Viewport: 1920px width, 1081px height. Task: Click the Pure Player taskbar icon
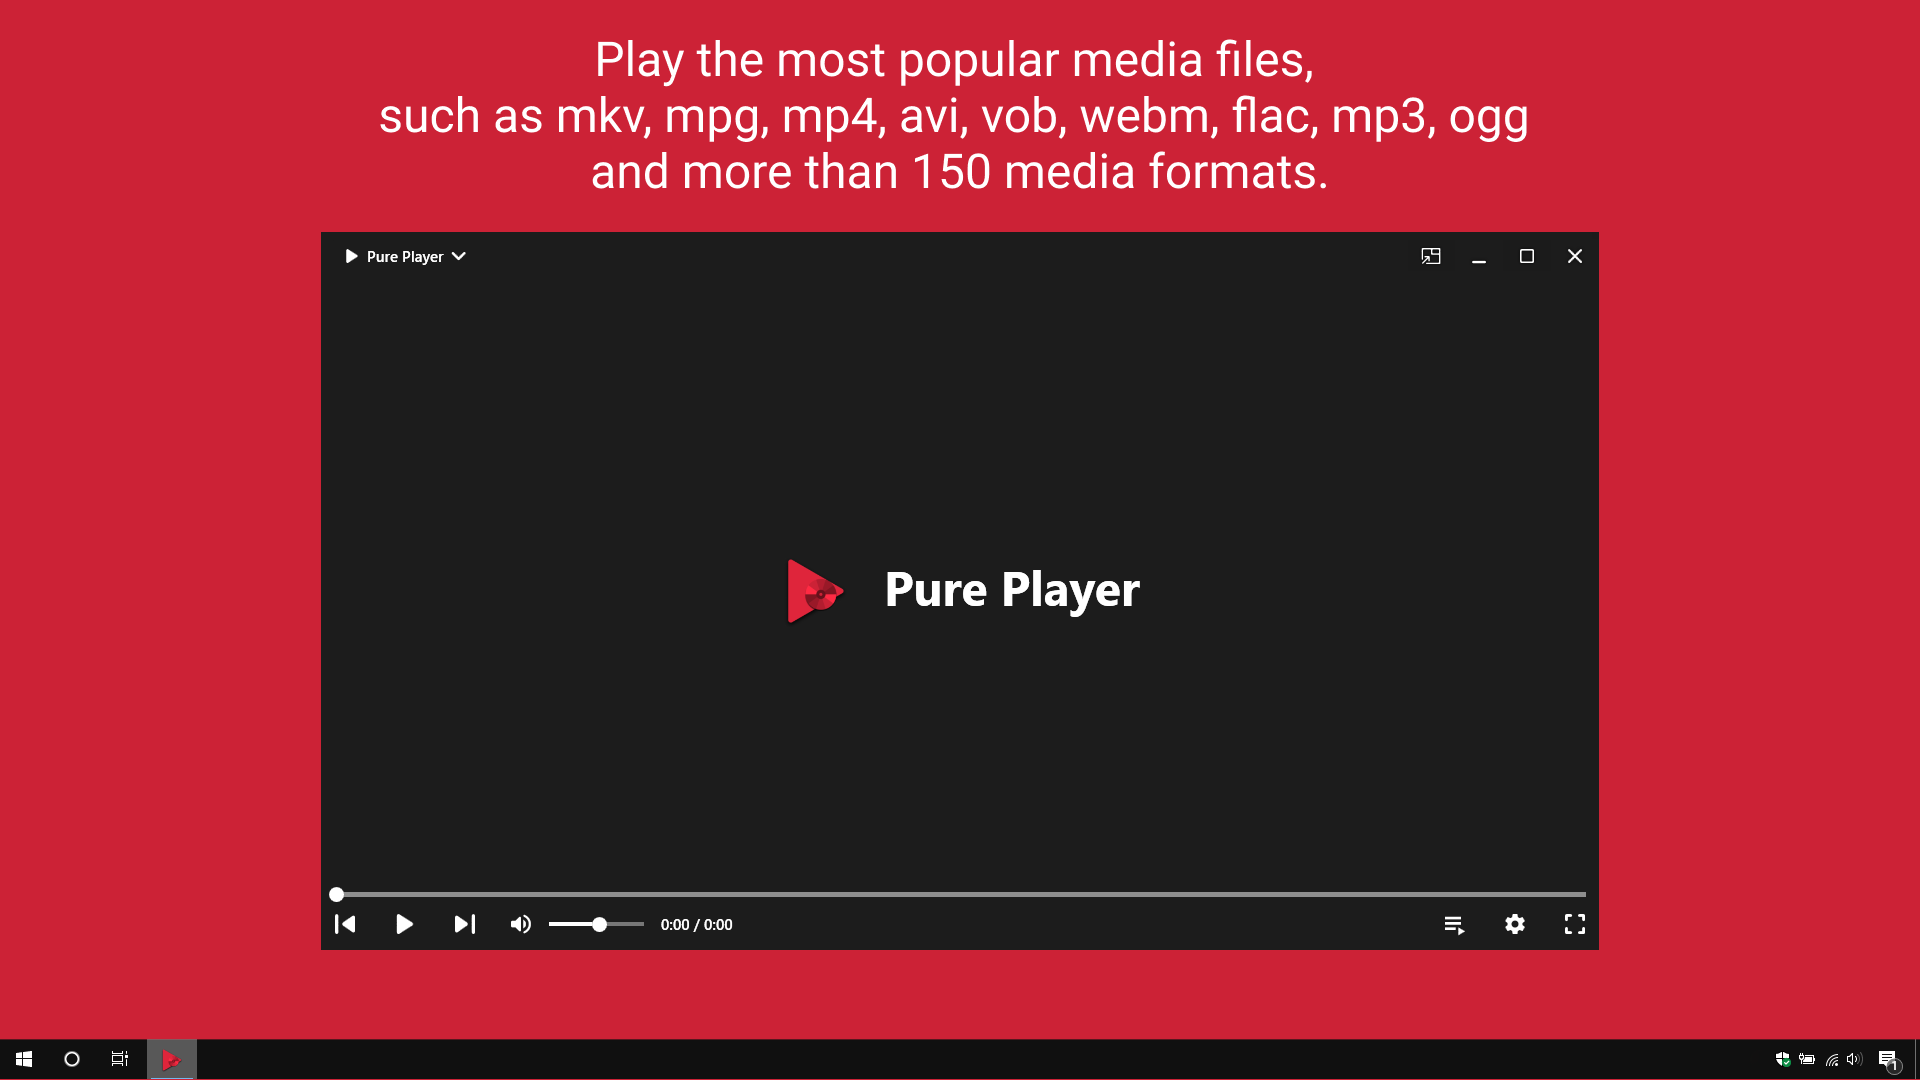(x=172, y=1059)
